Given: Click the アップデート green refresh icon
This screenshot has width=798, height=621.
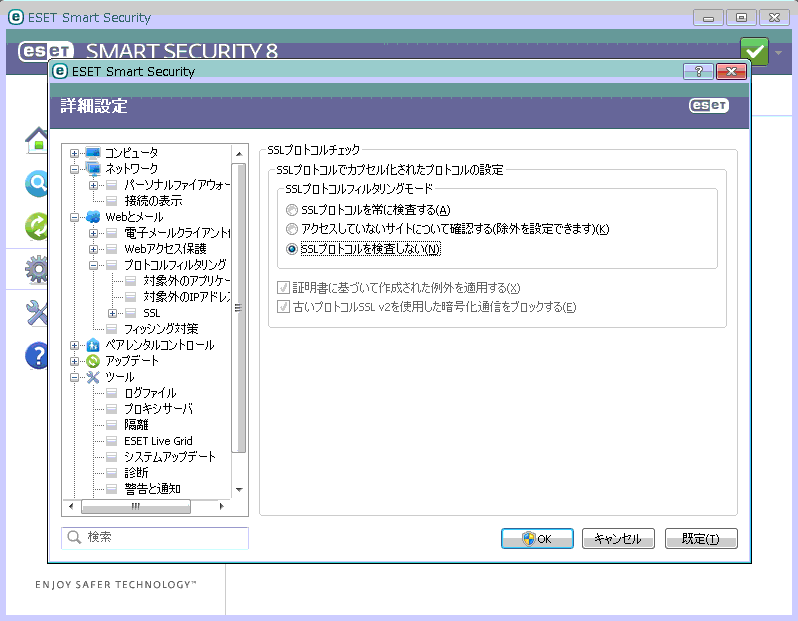Looking at the screenshot, I should tap(93, 361).
